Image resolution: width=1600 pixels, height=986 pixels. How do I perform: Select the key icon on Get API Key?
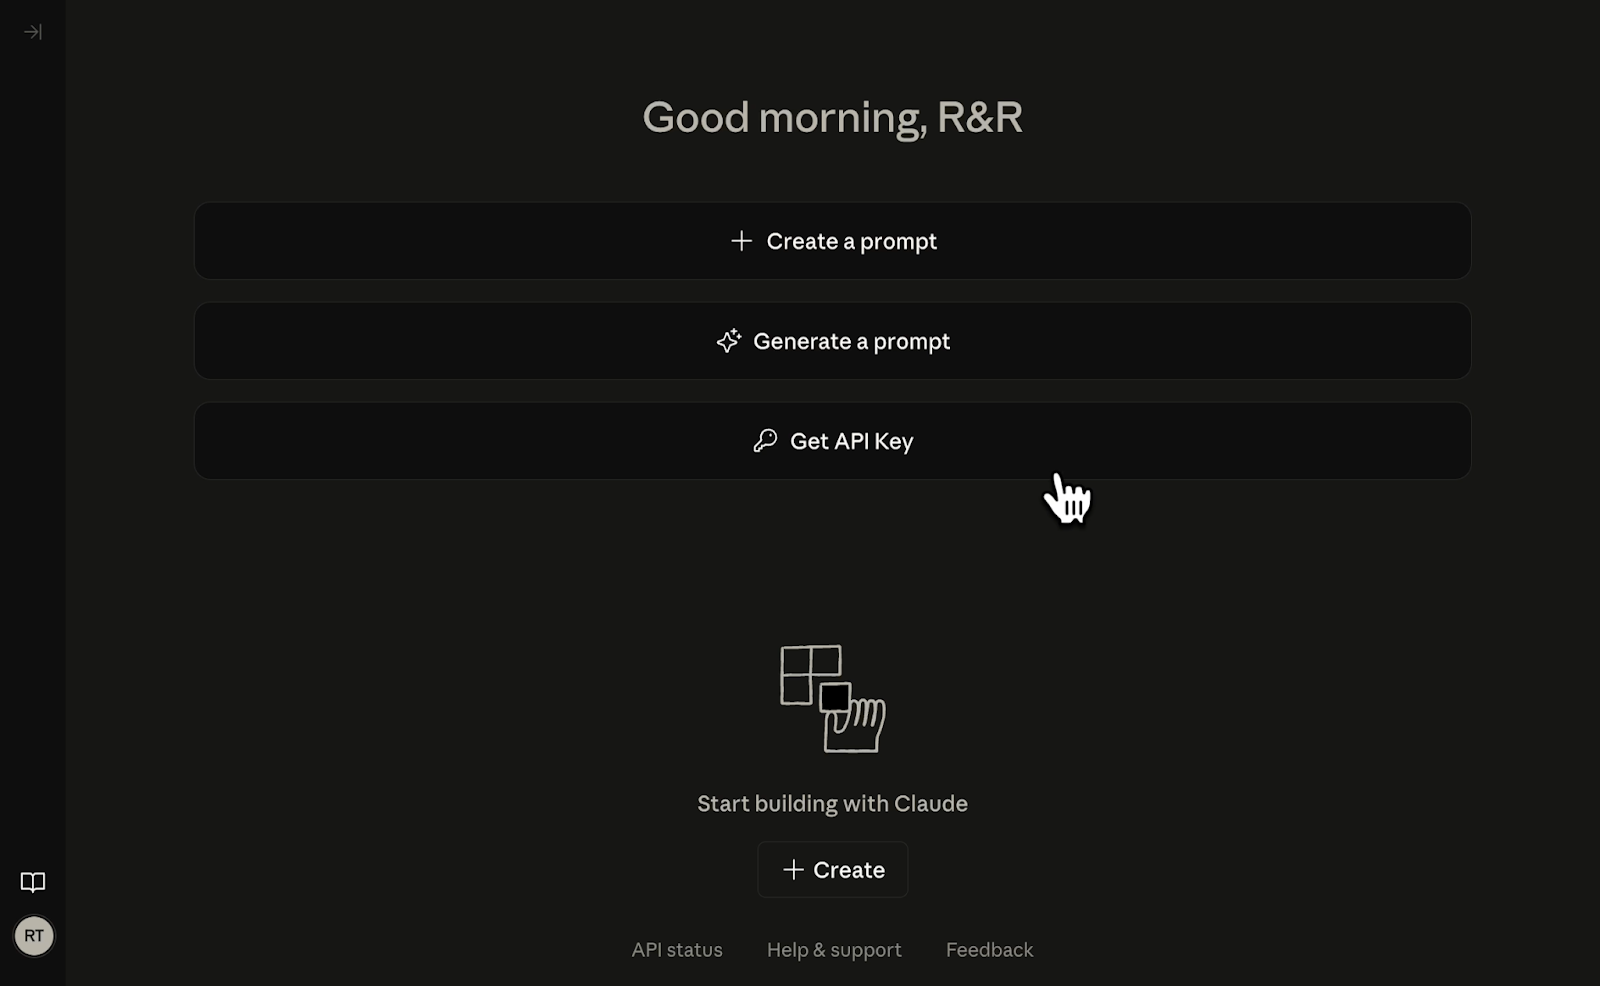pyautogui.click(x=765, y=441)
